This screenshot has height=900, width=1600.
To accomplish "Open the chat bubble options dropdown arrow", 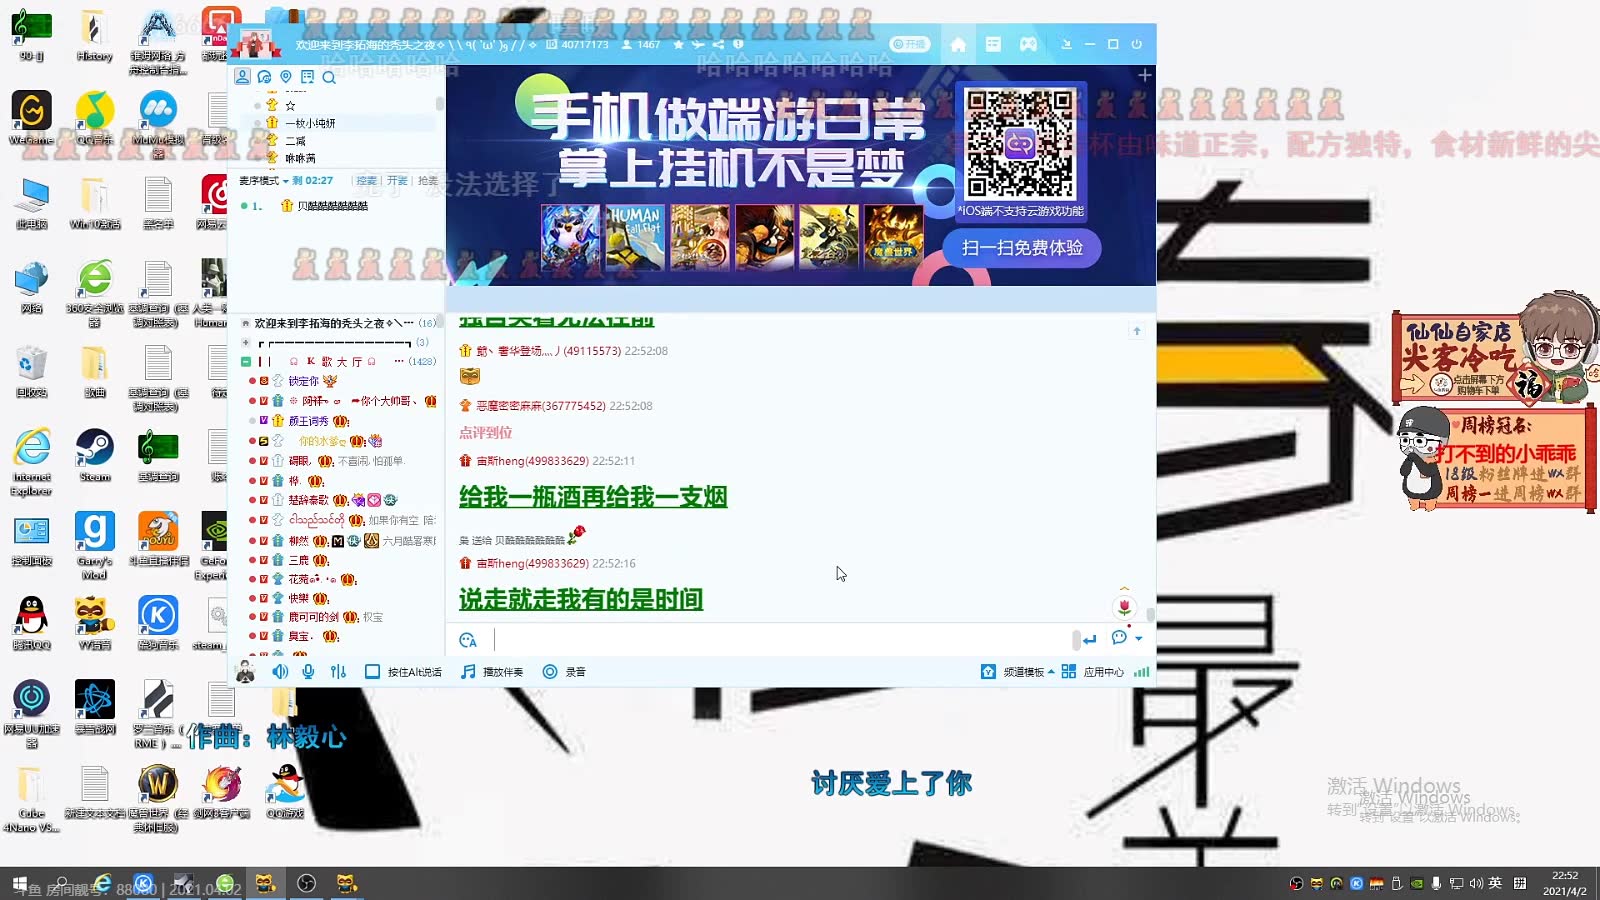I will (1139, 638).
